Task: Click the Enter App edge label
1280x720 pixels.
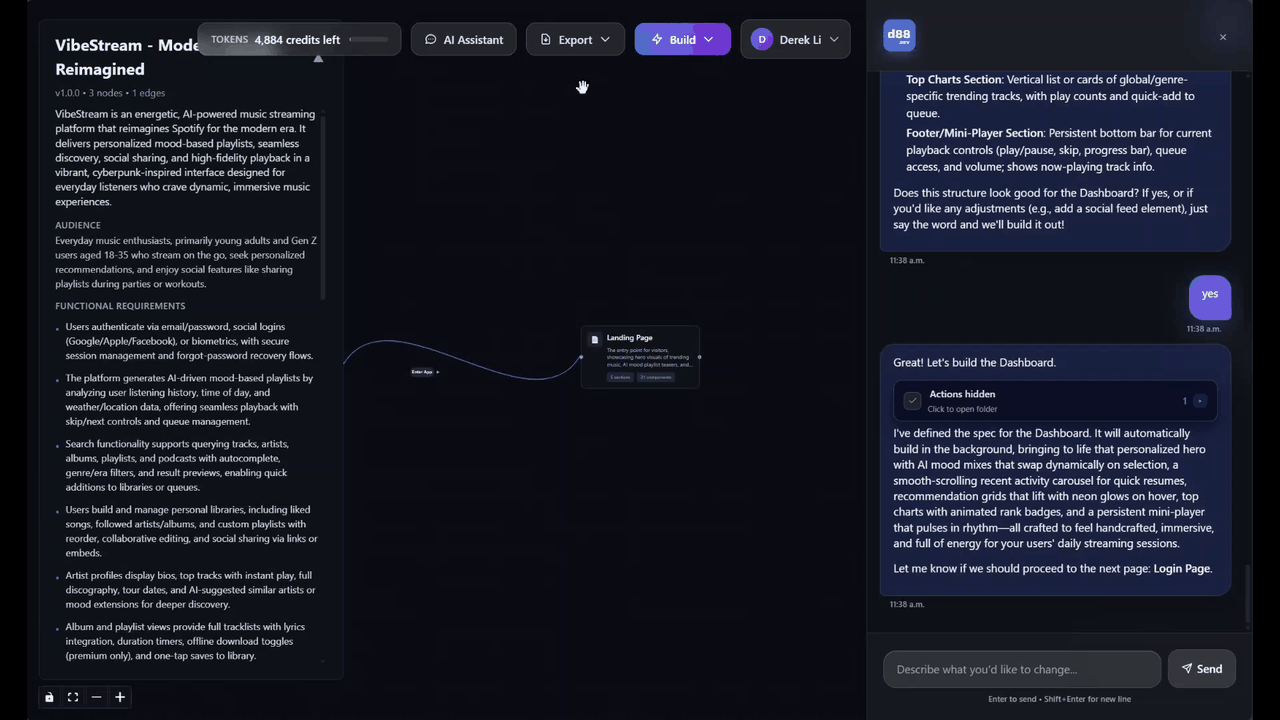Action: pos(424,372)
